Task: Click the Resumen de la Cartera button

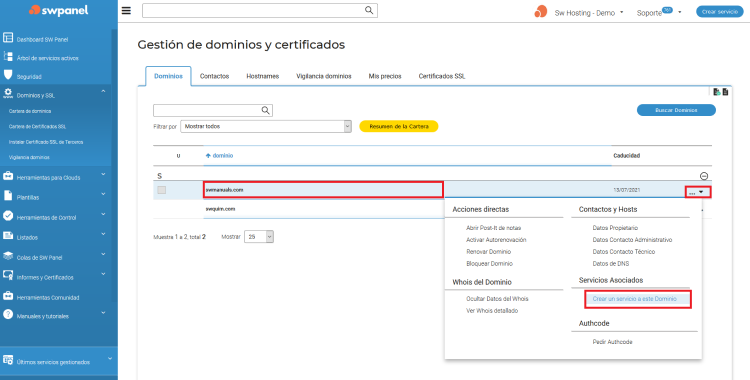Action: (398, 126)
